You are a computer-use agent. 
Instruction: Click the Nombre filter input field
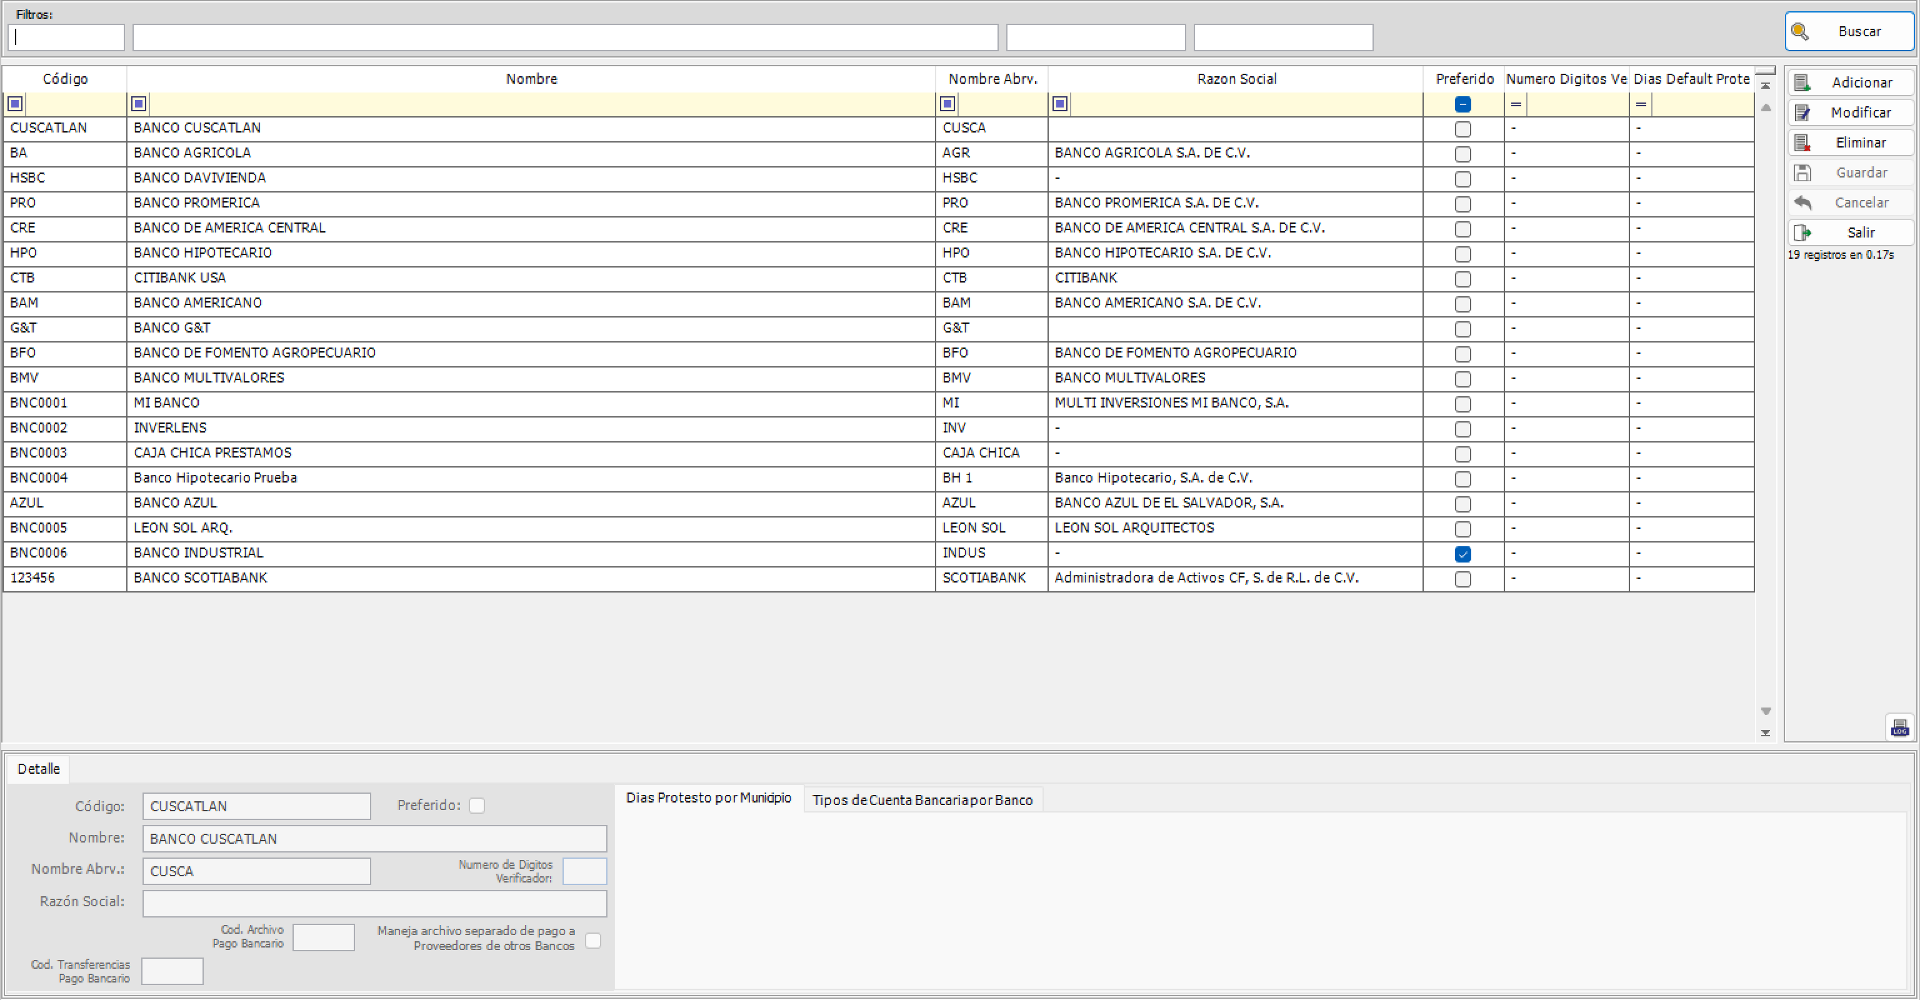pos(565,37)
